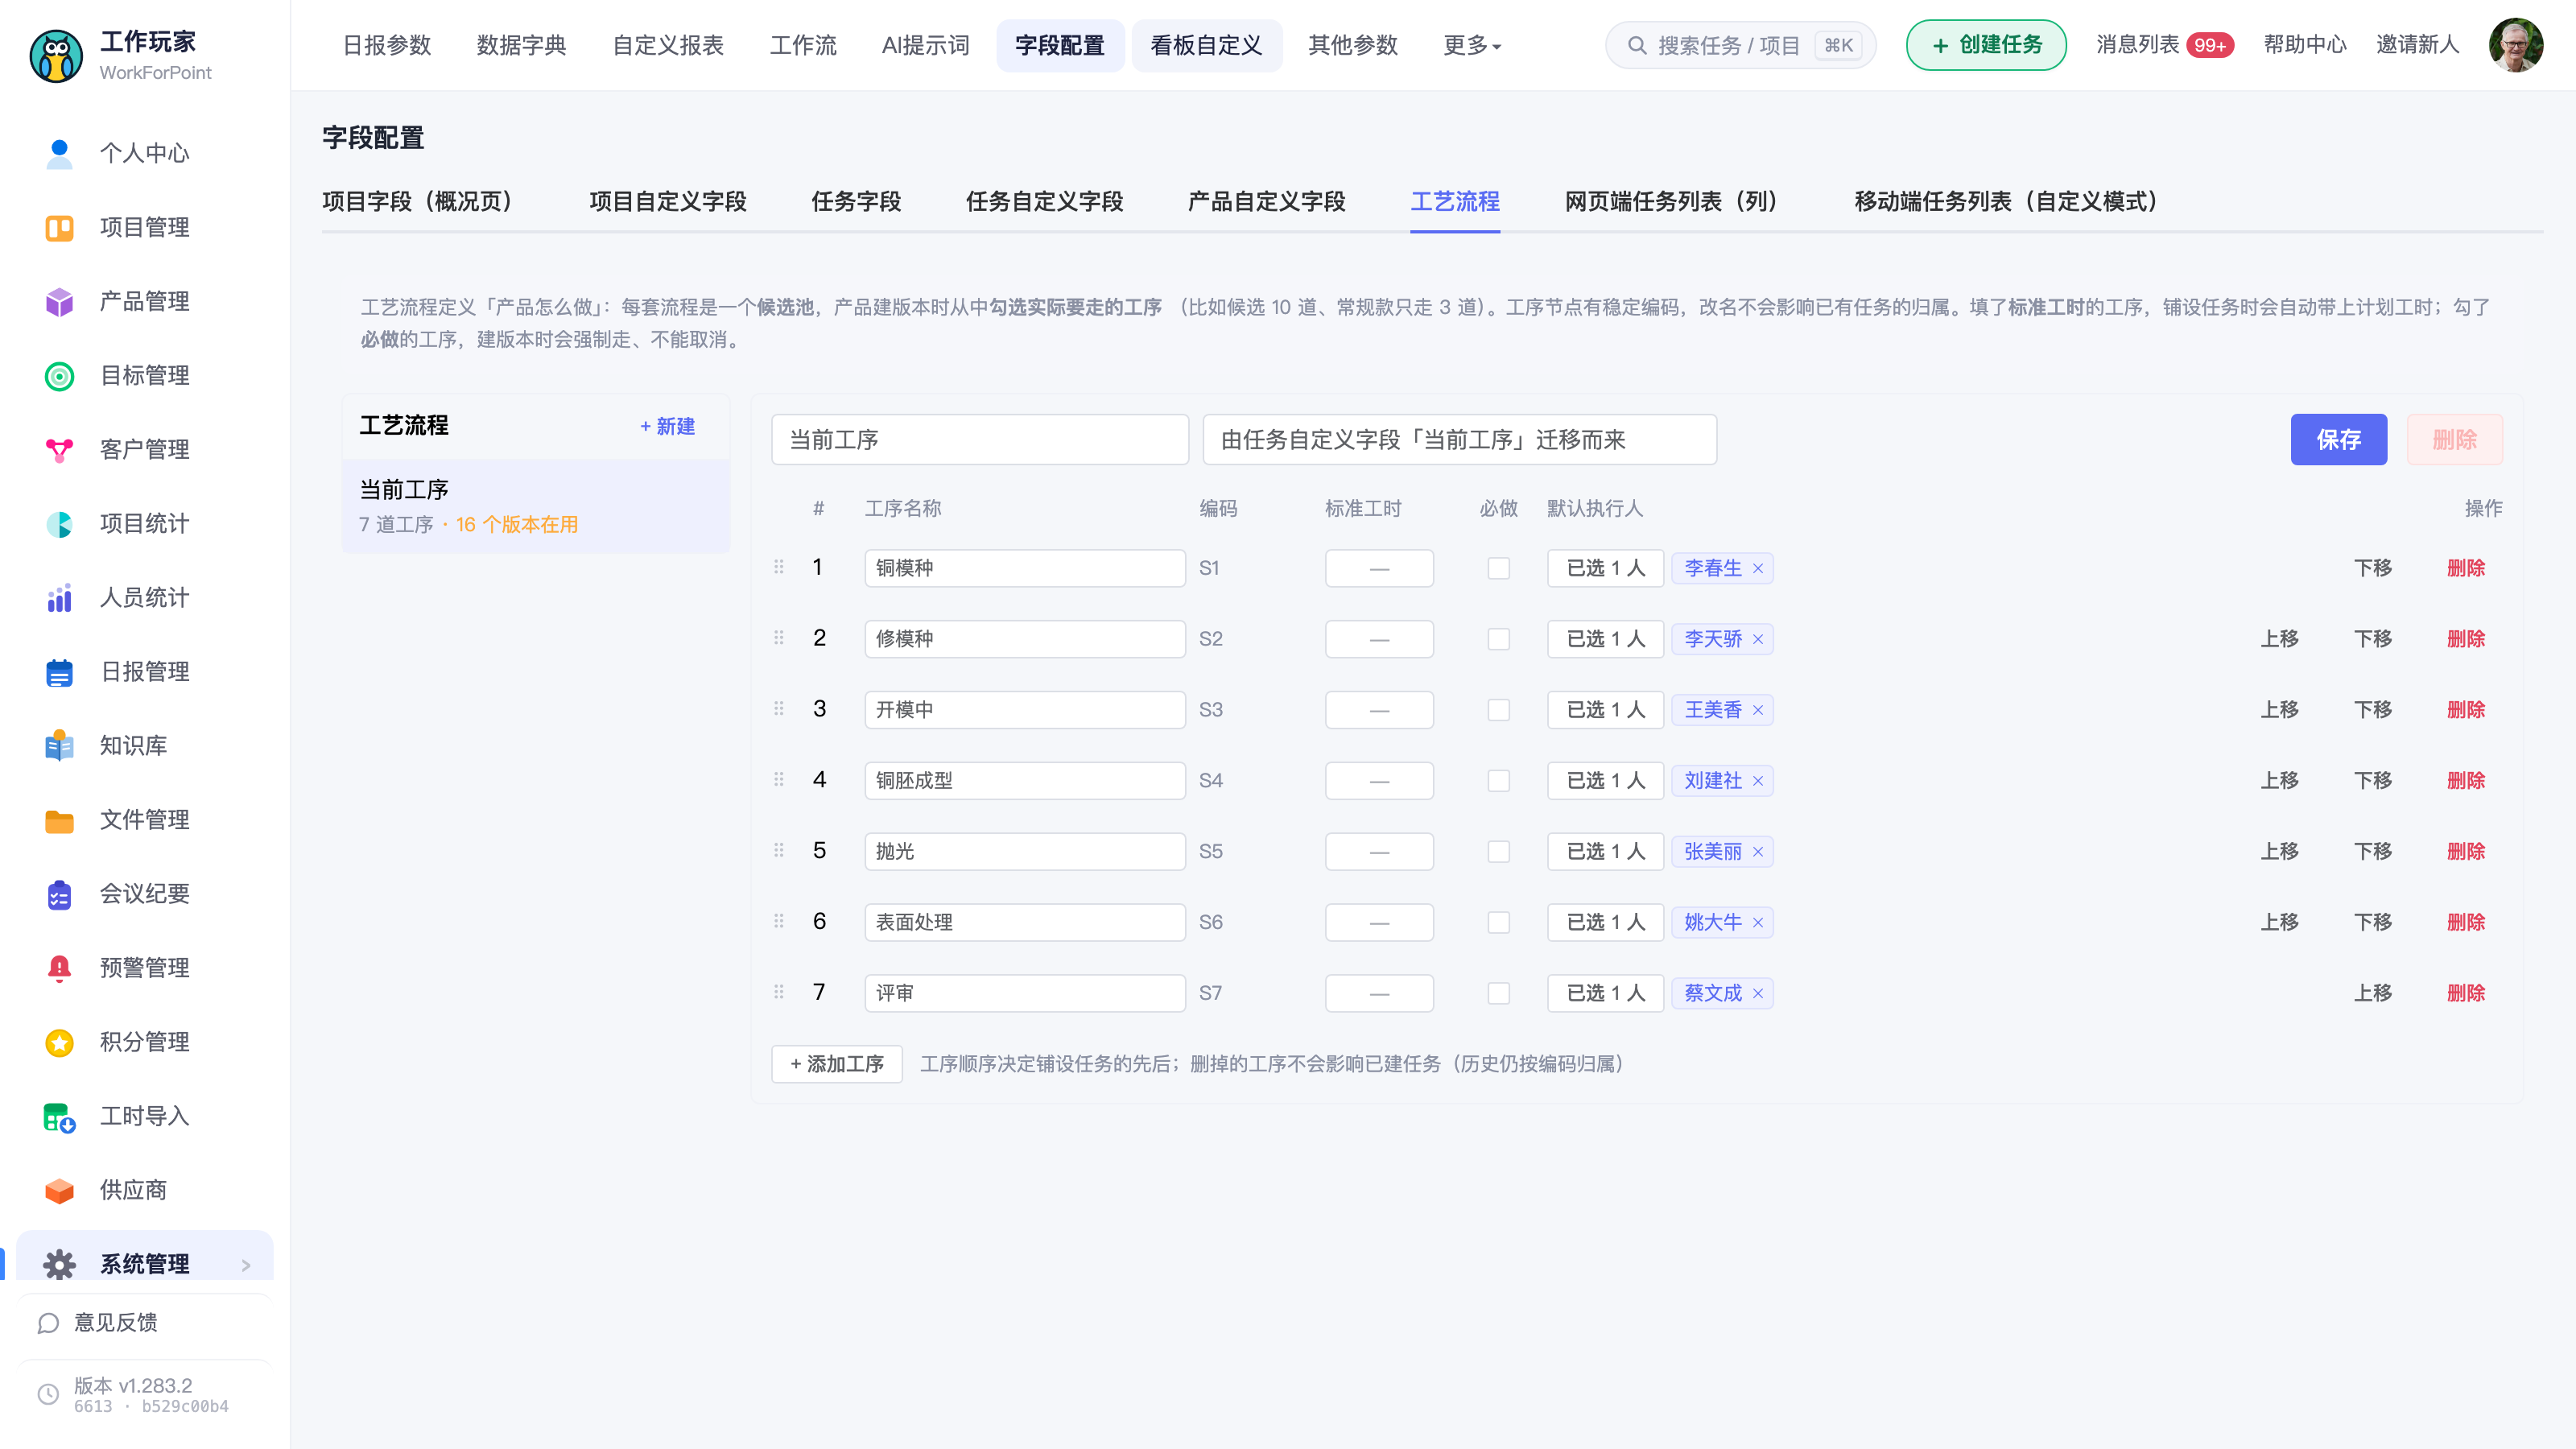Click the 搜索任务 / 项目 search box
Image resolution: width=2576 pixels, height=1449 pixels.
pos(1740,45)
